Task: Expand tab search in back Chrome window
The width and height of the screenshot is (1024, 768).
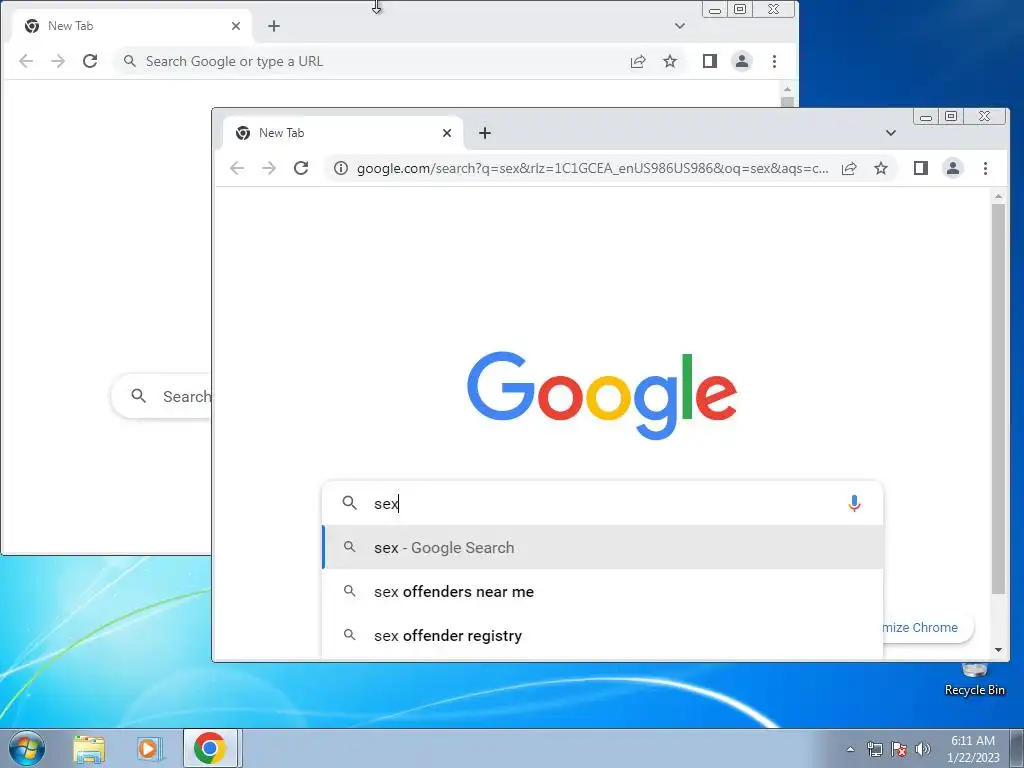Action: pyautogui.click(x=680, y=26)
